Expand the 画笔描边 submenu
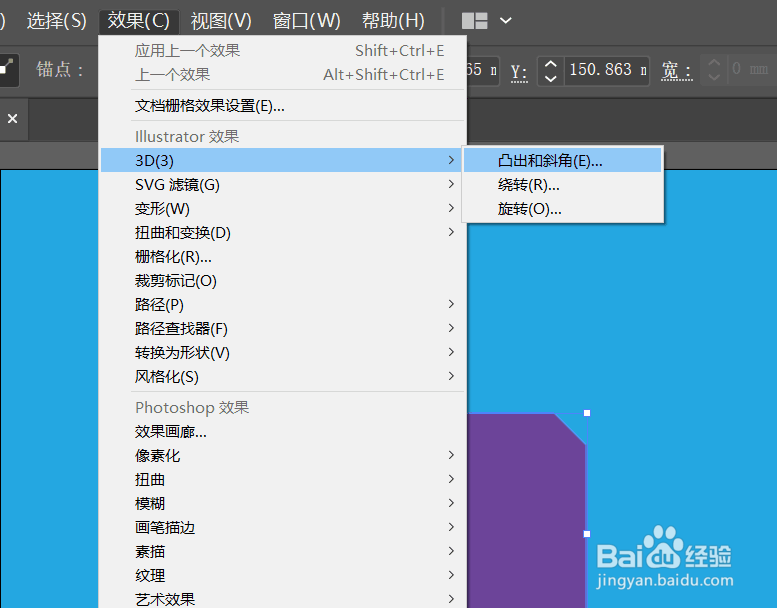The width and height of the screenshot is (777, 608). [x=283, y=528]
